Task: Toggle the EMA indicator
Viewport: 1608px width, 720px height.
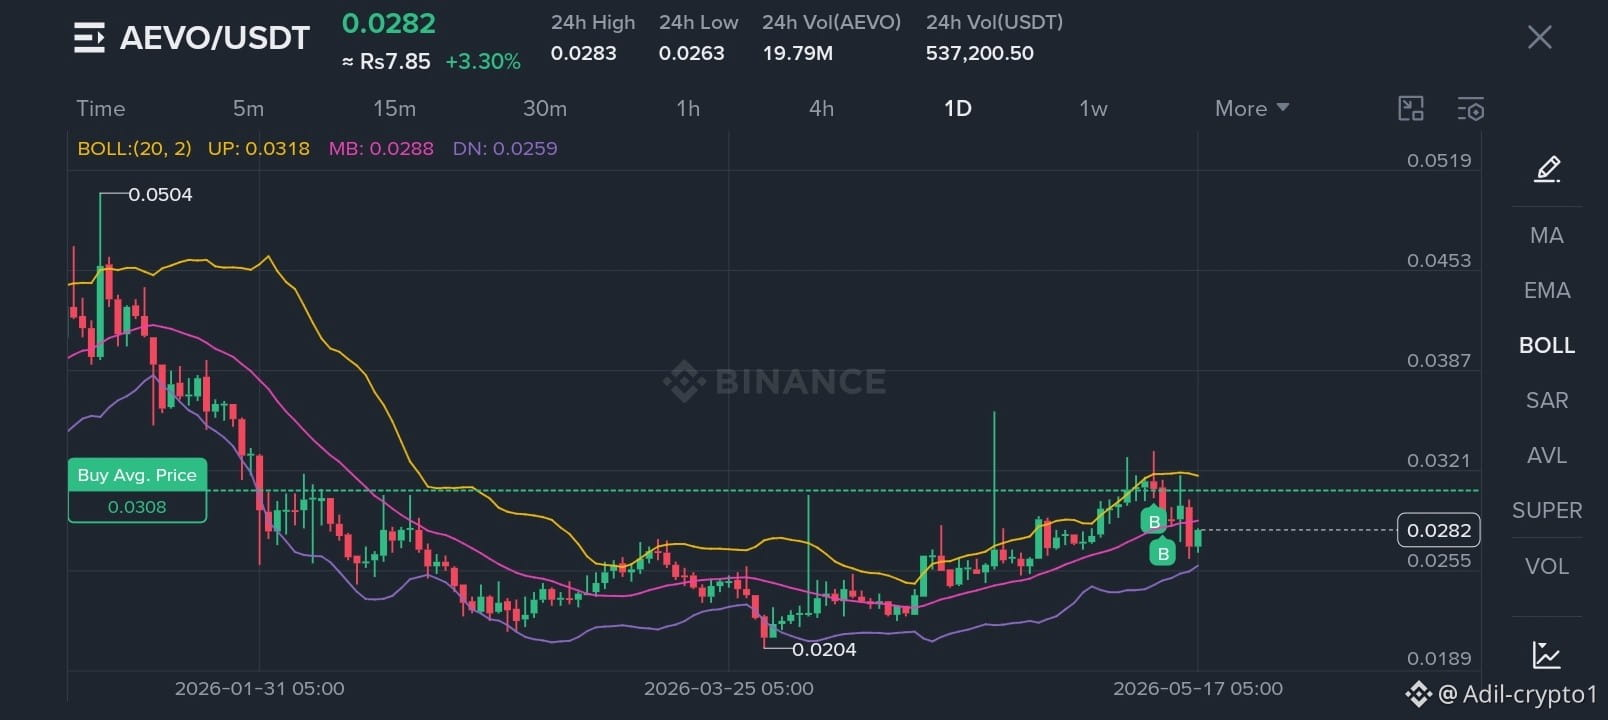Action: tap(1546, 290)
